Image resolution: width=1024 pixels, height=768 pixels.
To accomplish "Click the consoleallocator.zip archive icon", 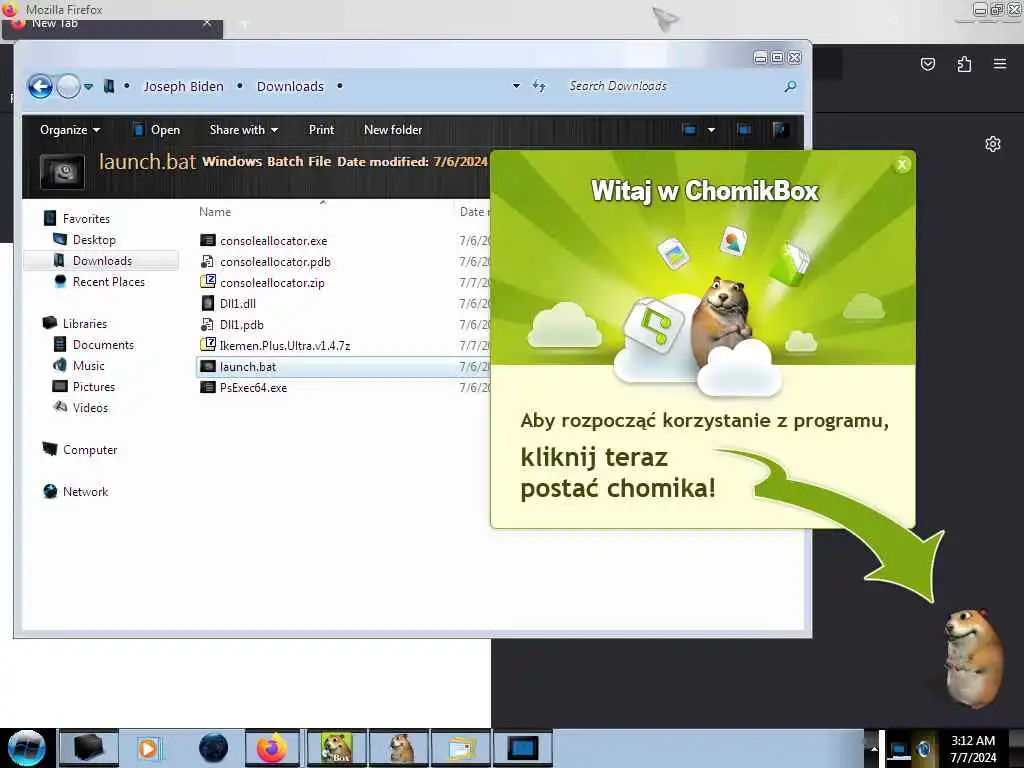I will point(208,281).
